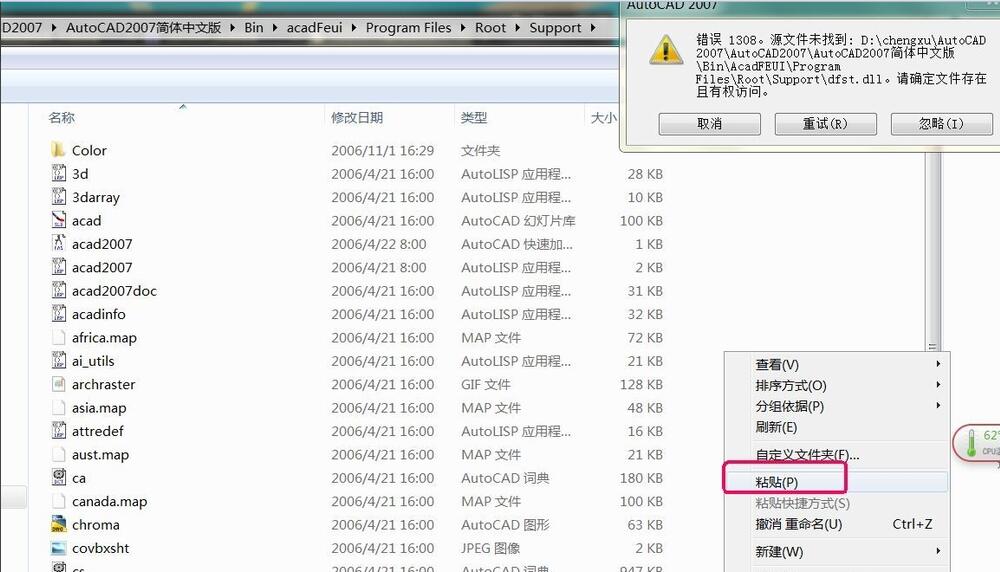Click the 3d AutoLISP file icon
The height and width of the screenshot is (572, 1000).
pos(59,173)
